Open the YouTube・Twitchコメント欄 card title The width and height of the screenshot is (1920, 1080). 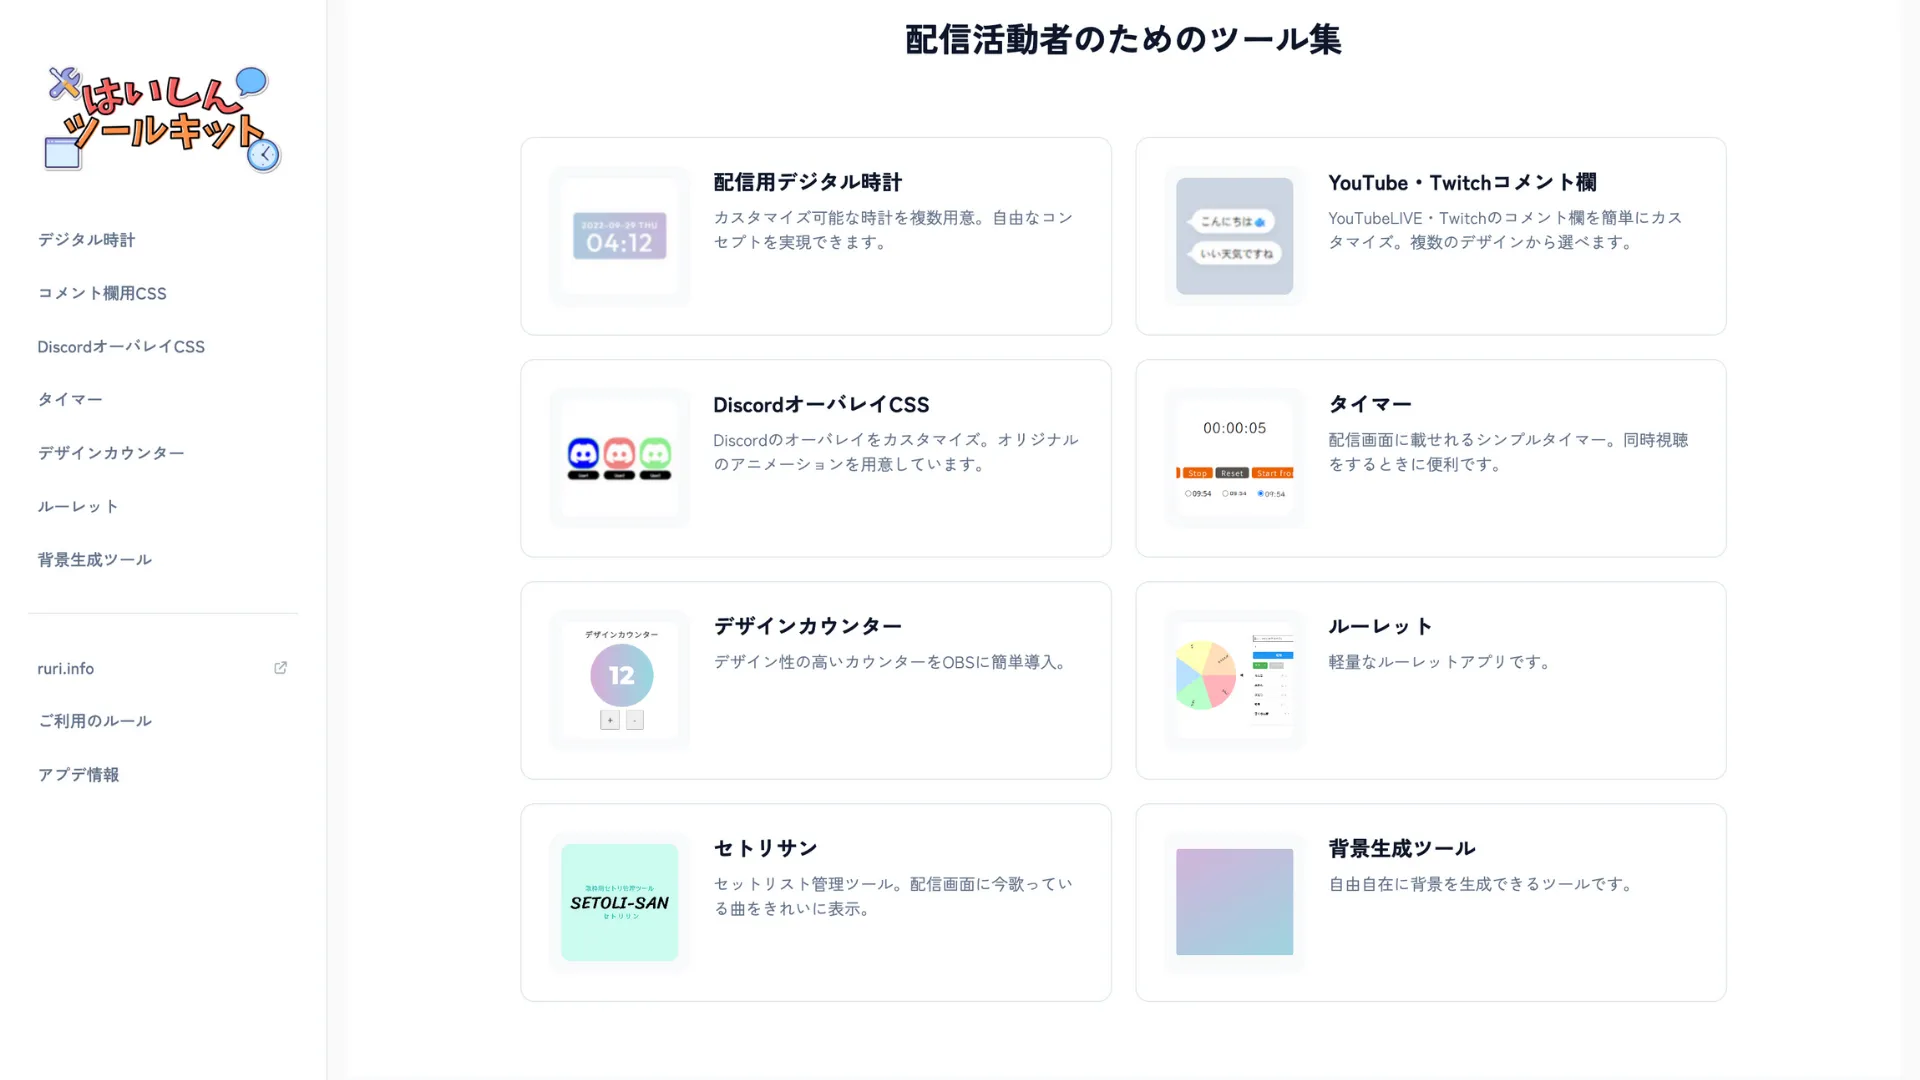[1462, 182]
